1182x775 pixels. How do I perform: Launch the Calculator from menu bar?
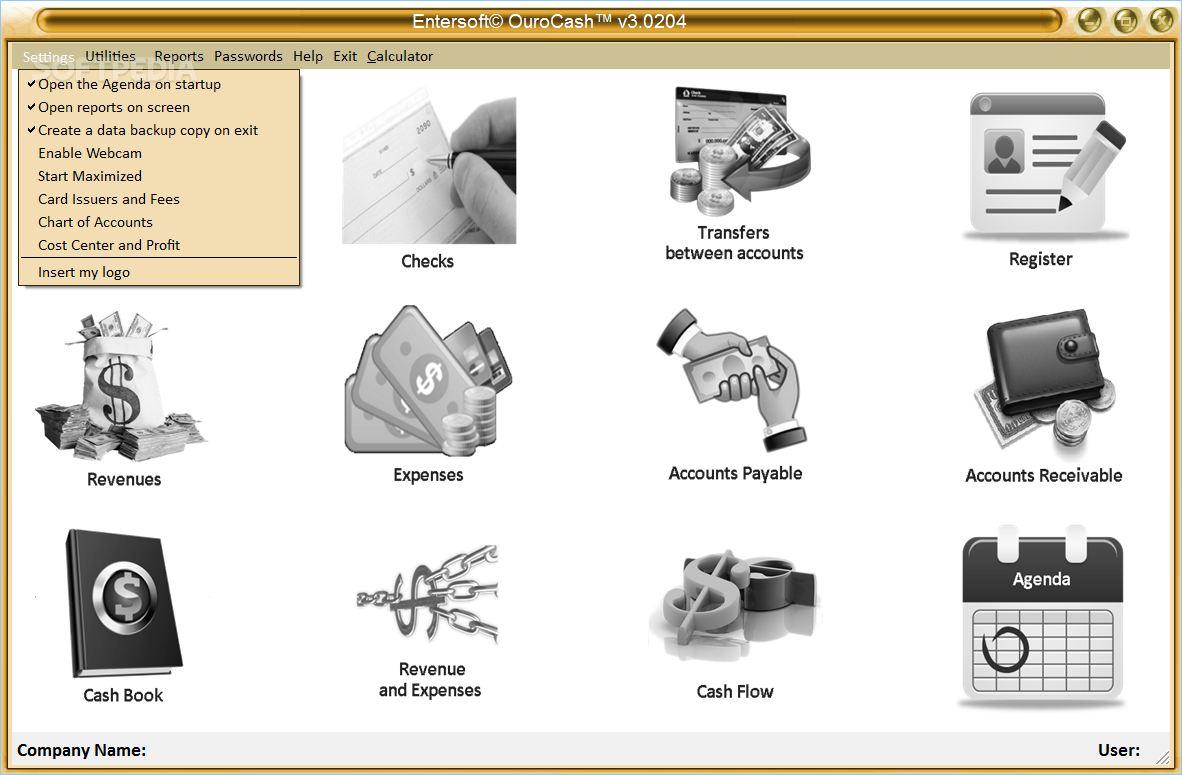coord(400,56)
